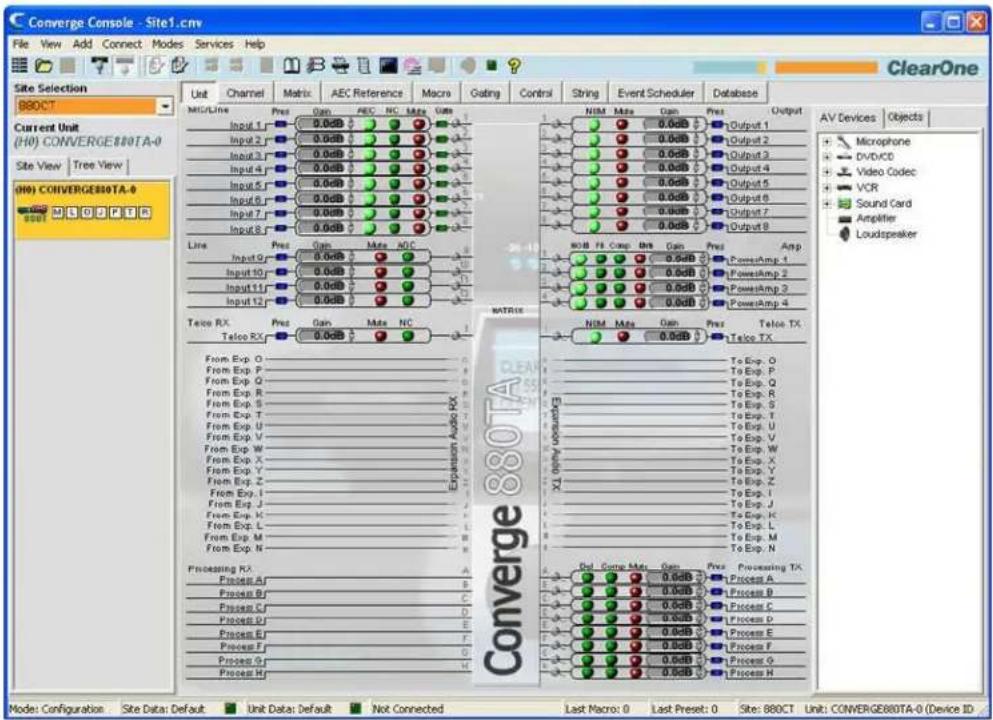Click the grid view icon in toolbar
The height and width of the screenshot is (720, 993).
pyautogui.click(x=20, y=65)
